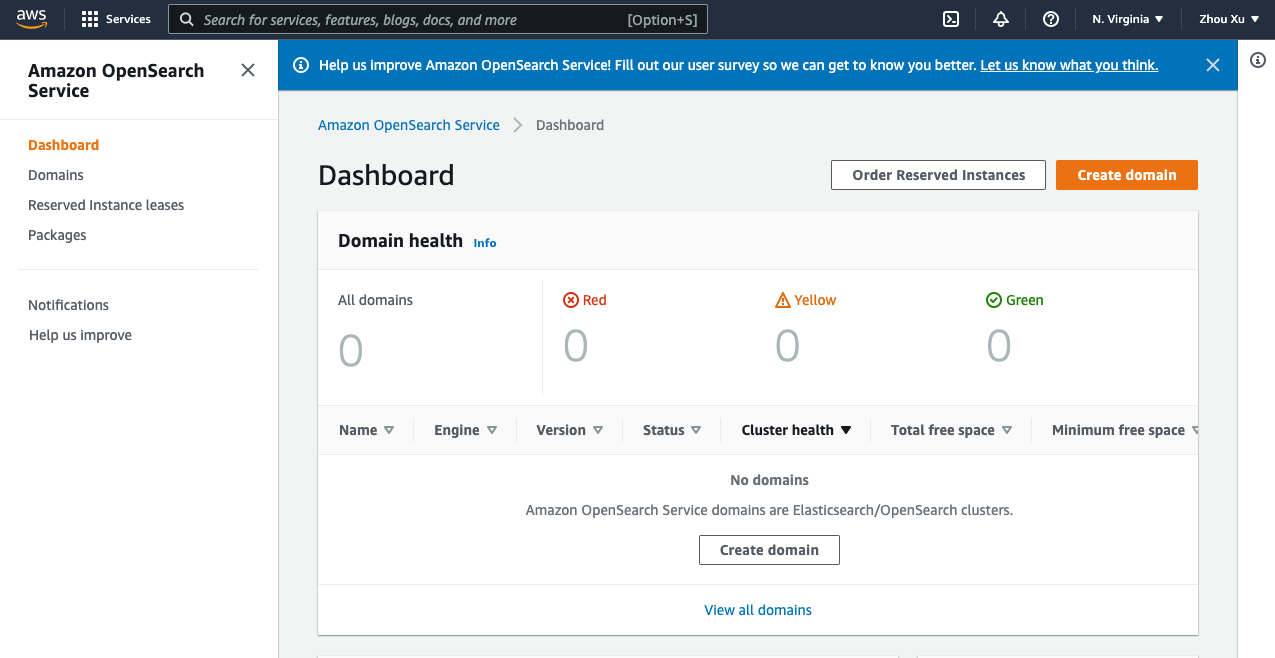The image size is (1275, 658).
Task: Click Order Reserved Instances button
Action: click(938, 175)
